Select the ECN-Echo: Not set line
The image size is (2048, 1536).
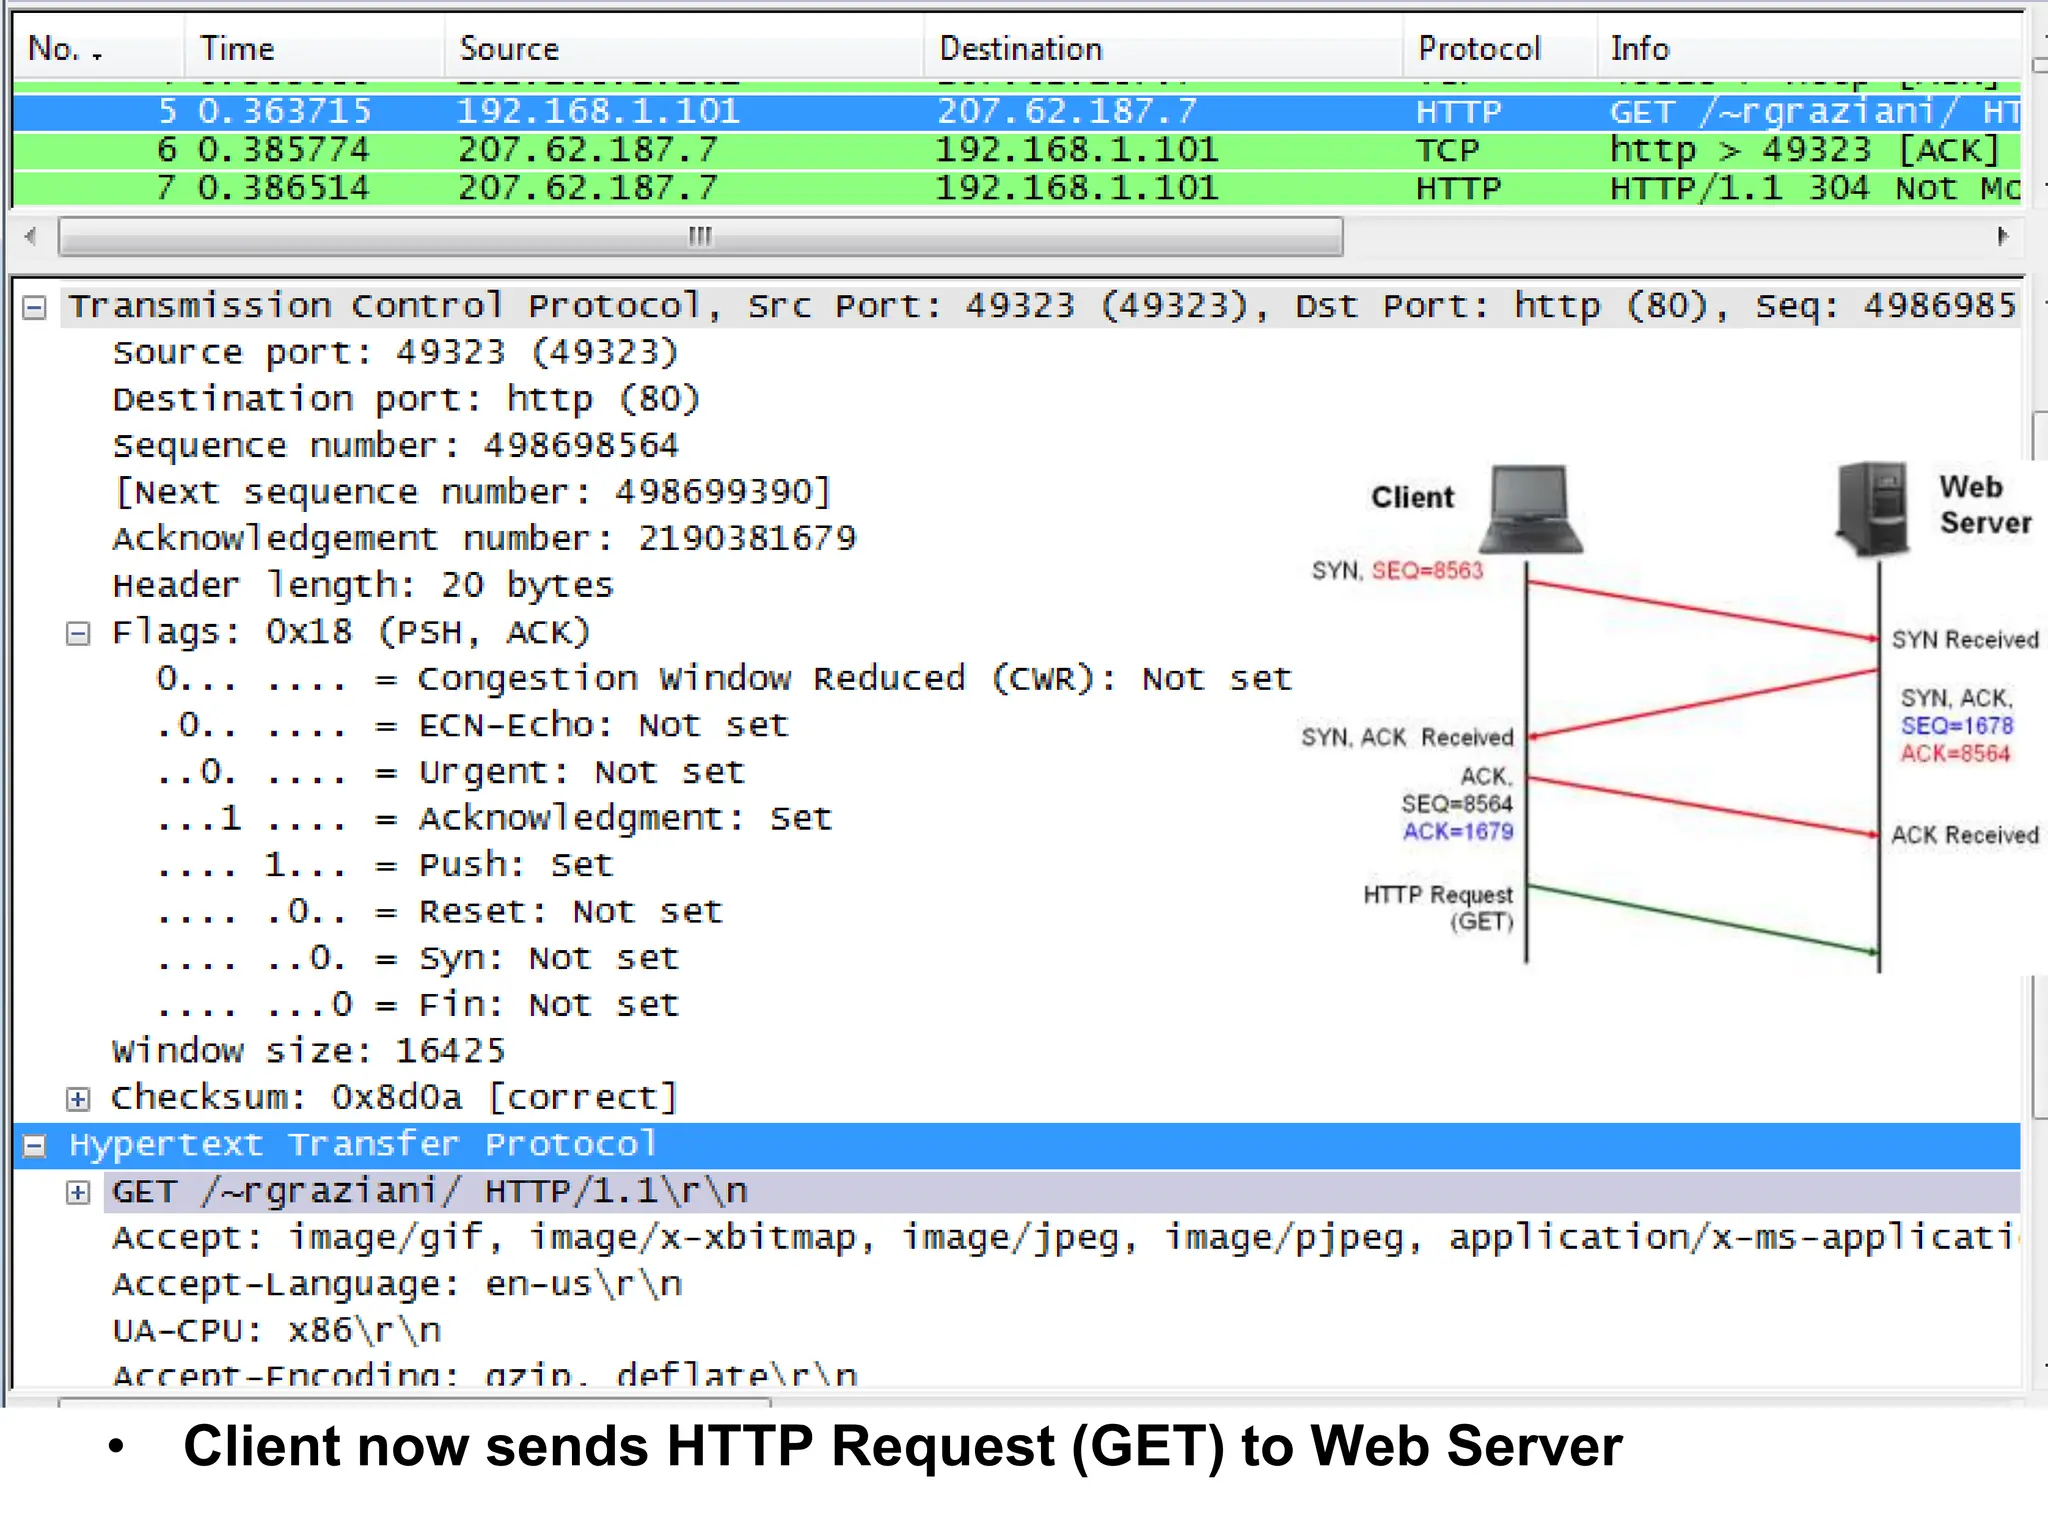tap(472, 726)
